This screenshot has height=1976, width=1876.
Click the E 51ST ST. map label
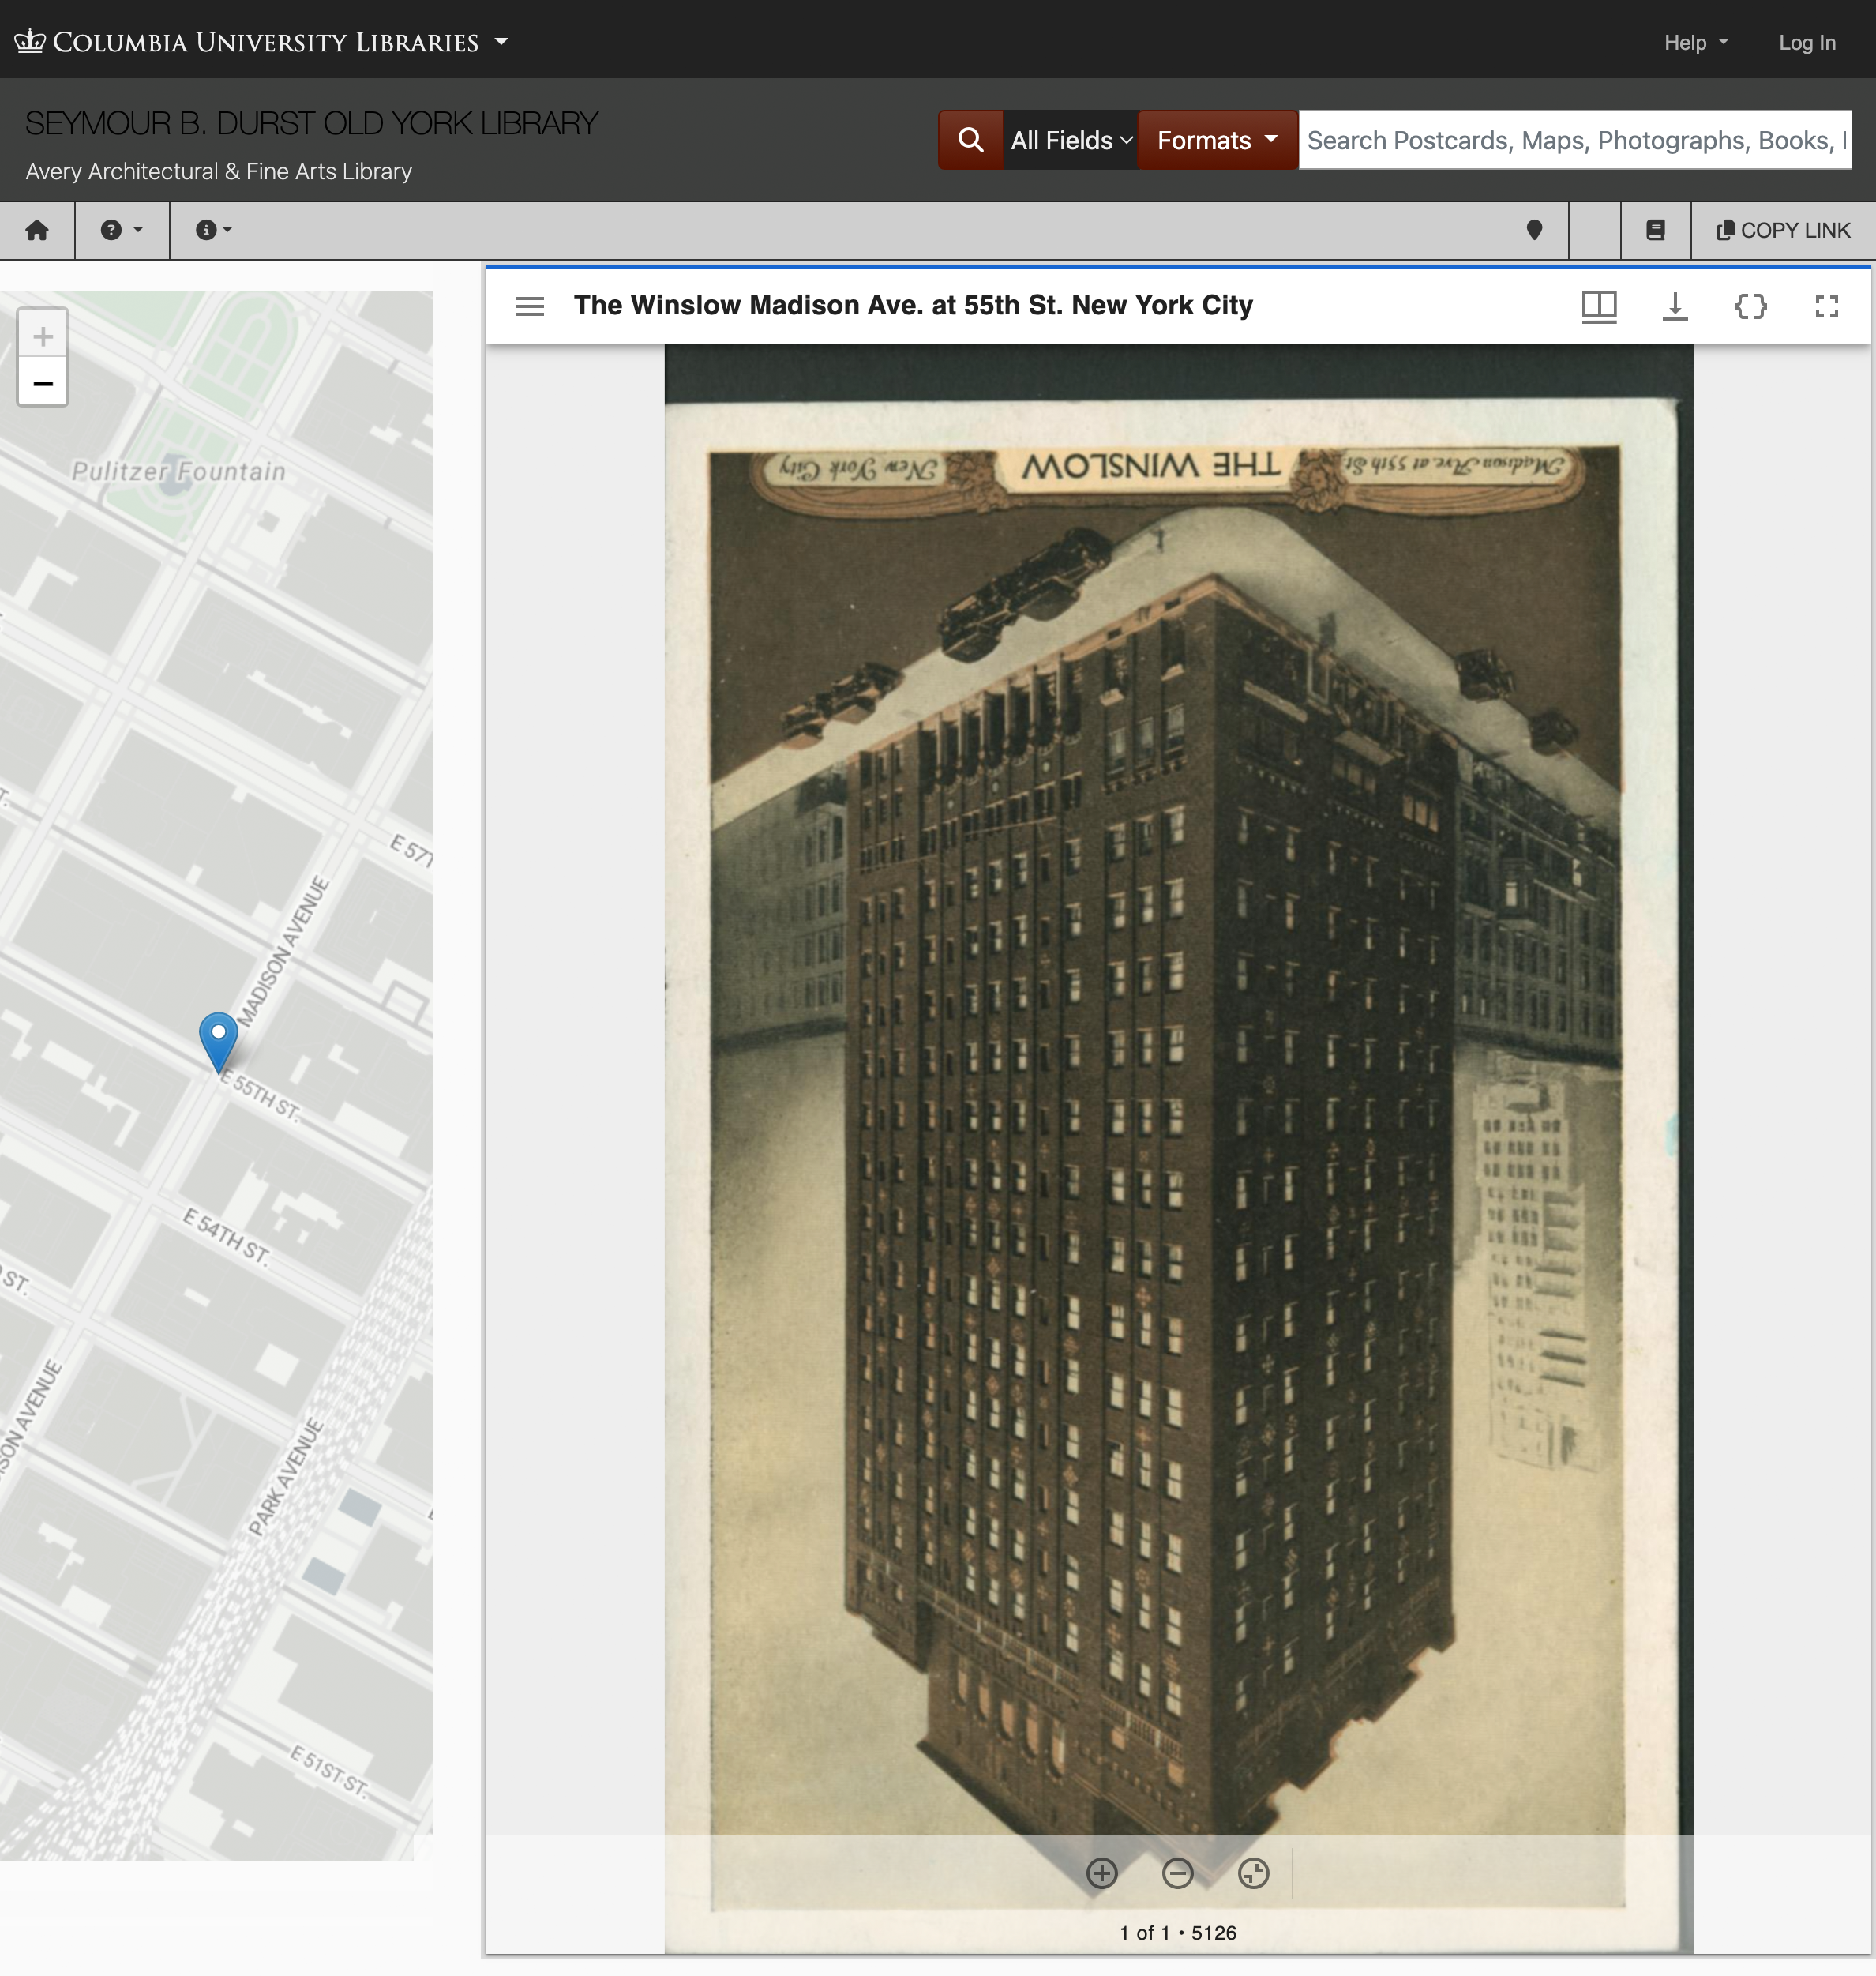tap(329, 1771)
